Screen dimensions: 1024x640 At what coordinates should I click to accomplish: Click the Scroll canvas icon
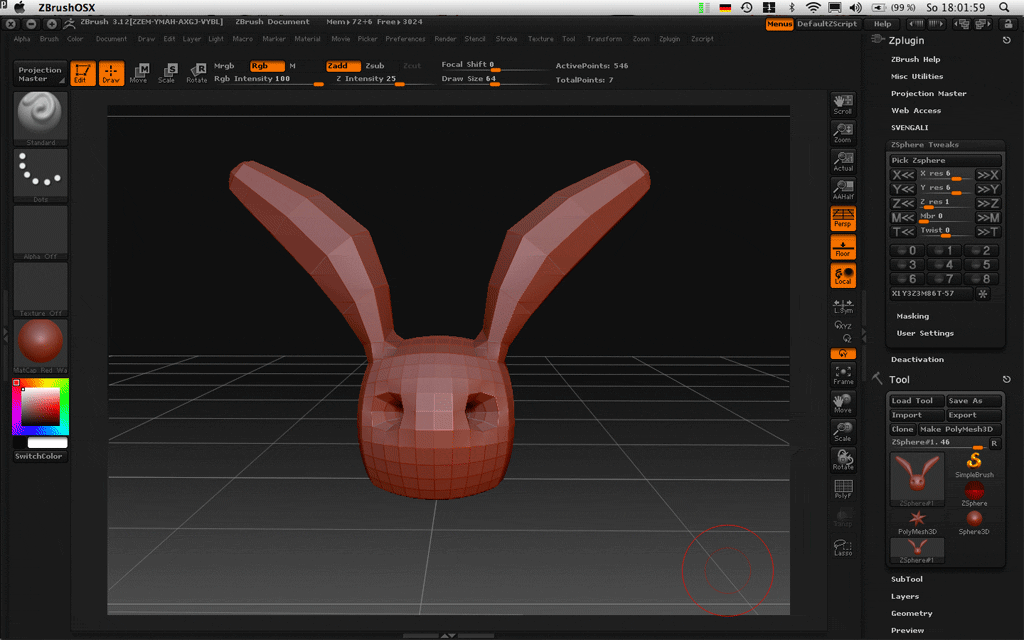[x=843, y=104]
